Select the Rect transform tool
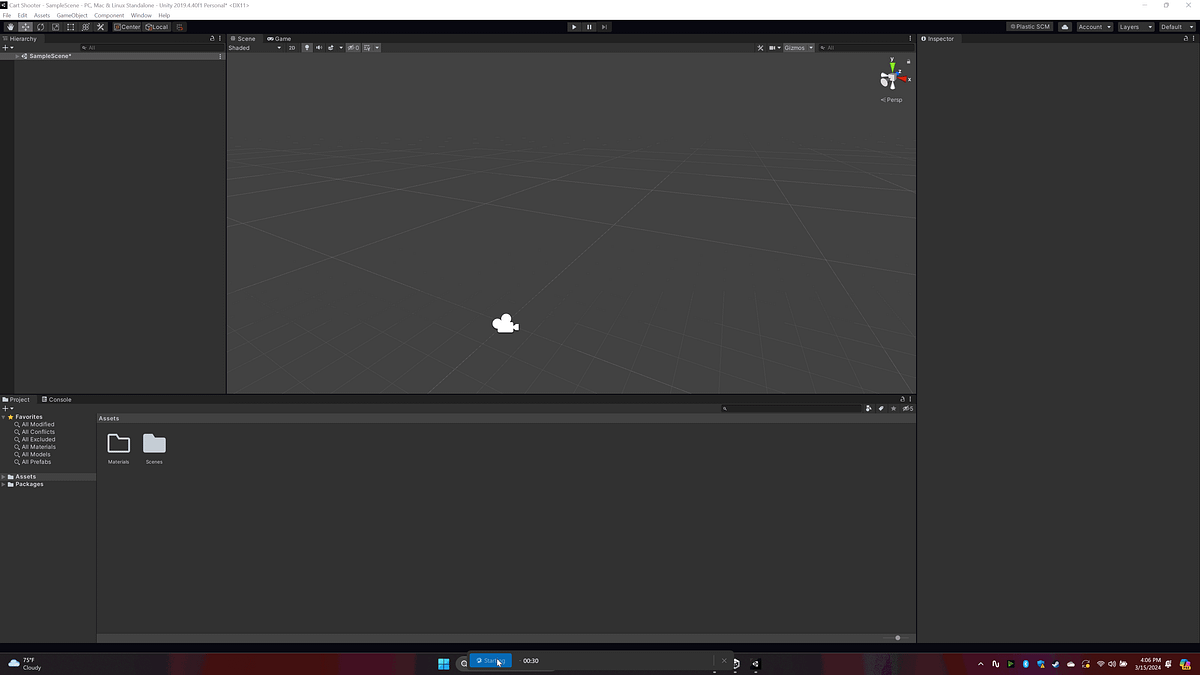The width and height of the screenshot is (1200, 675). pyautogui.click(x=71, y=27)
